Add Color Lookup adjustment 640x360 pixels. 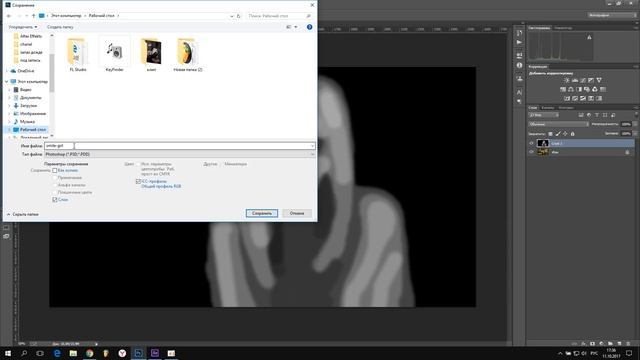coord(603,89)
